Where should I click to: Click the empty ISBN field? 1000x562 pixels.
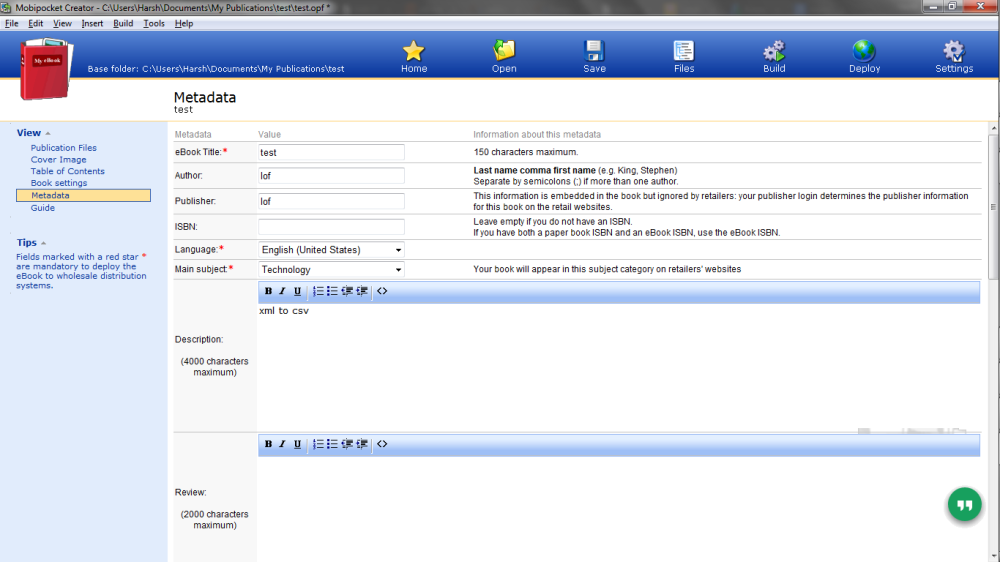click(331, 226)
